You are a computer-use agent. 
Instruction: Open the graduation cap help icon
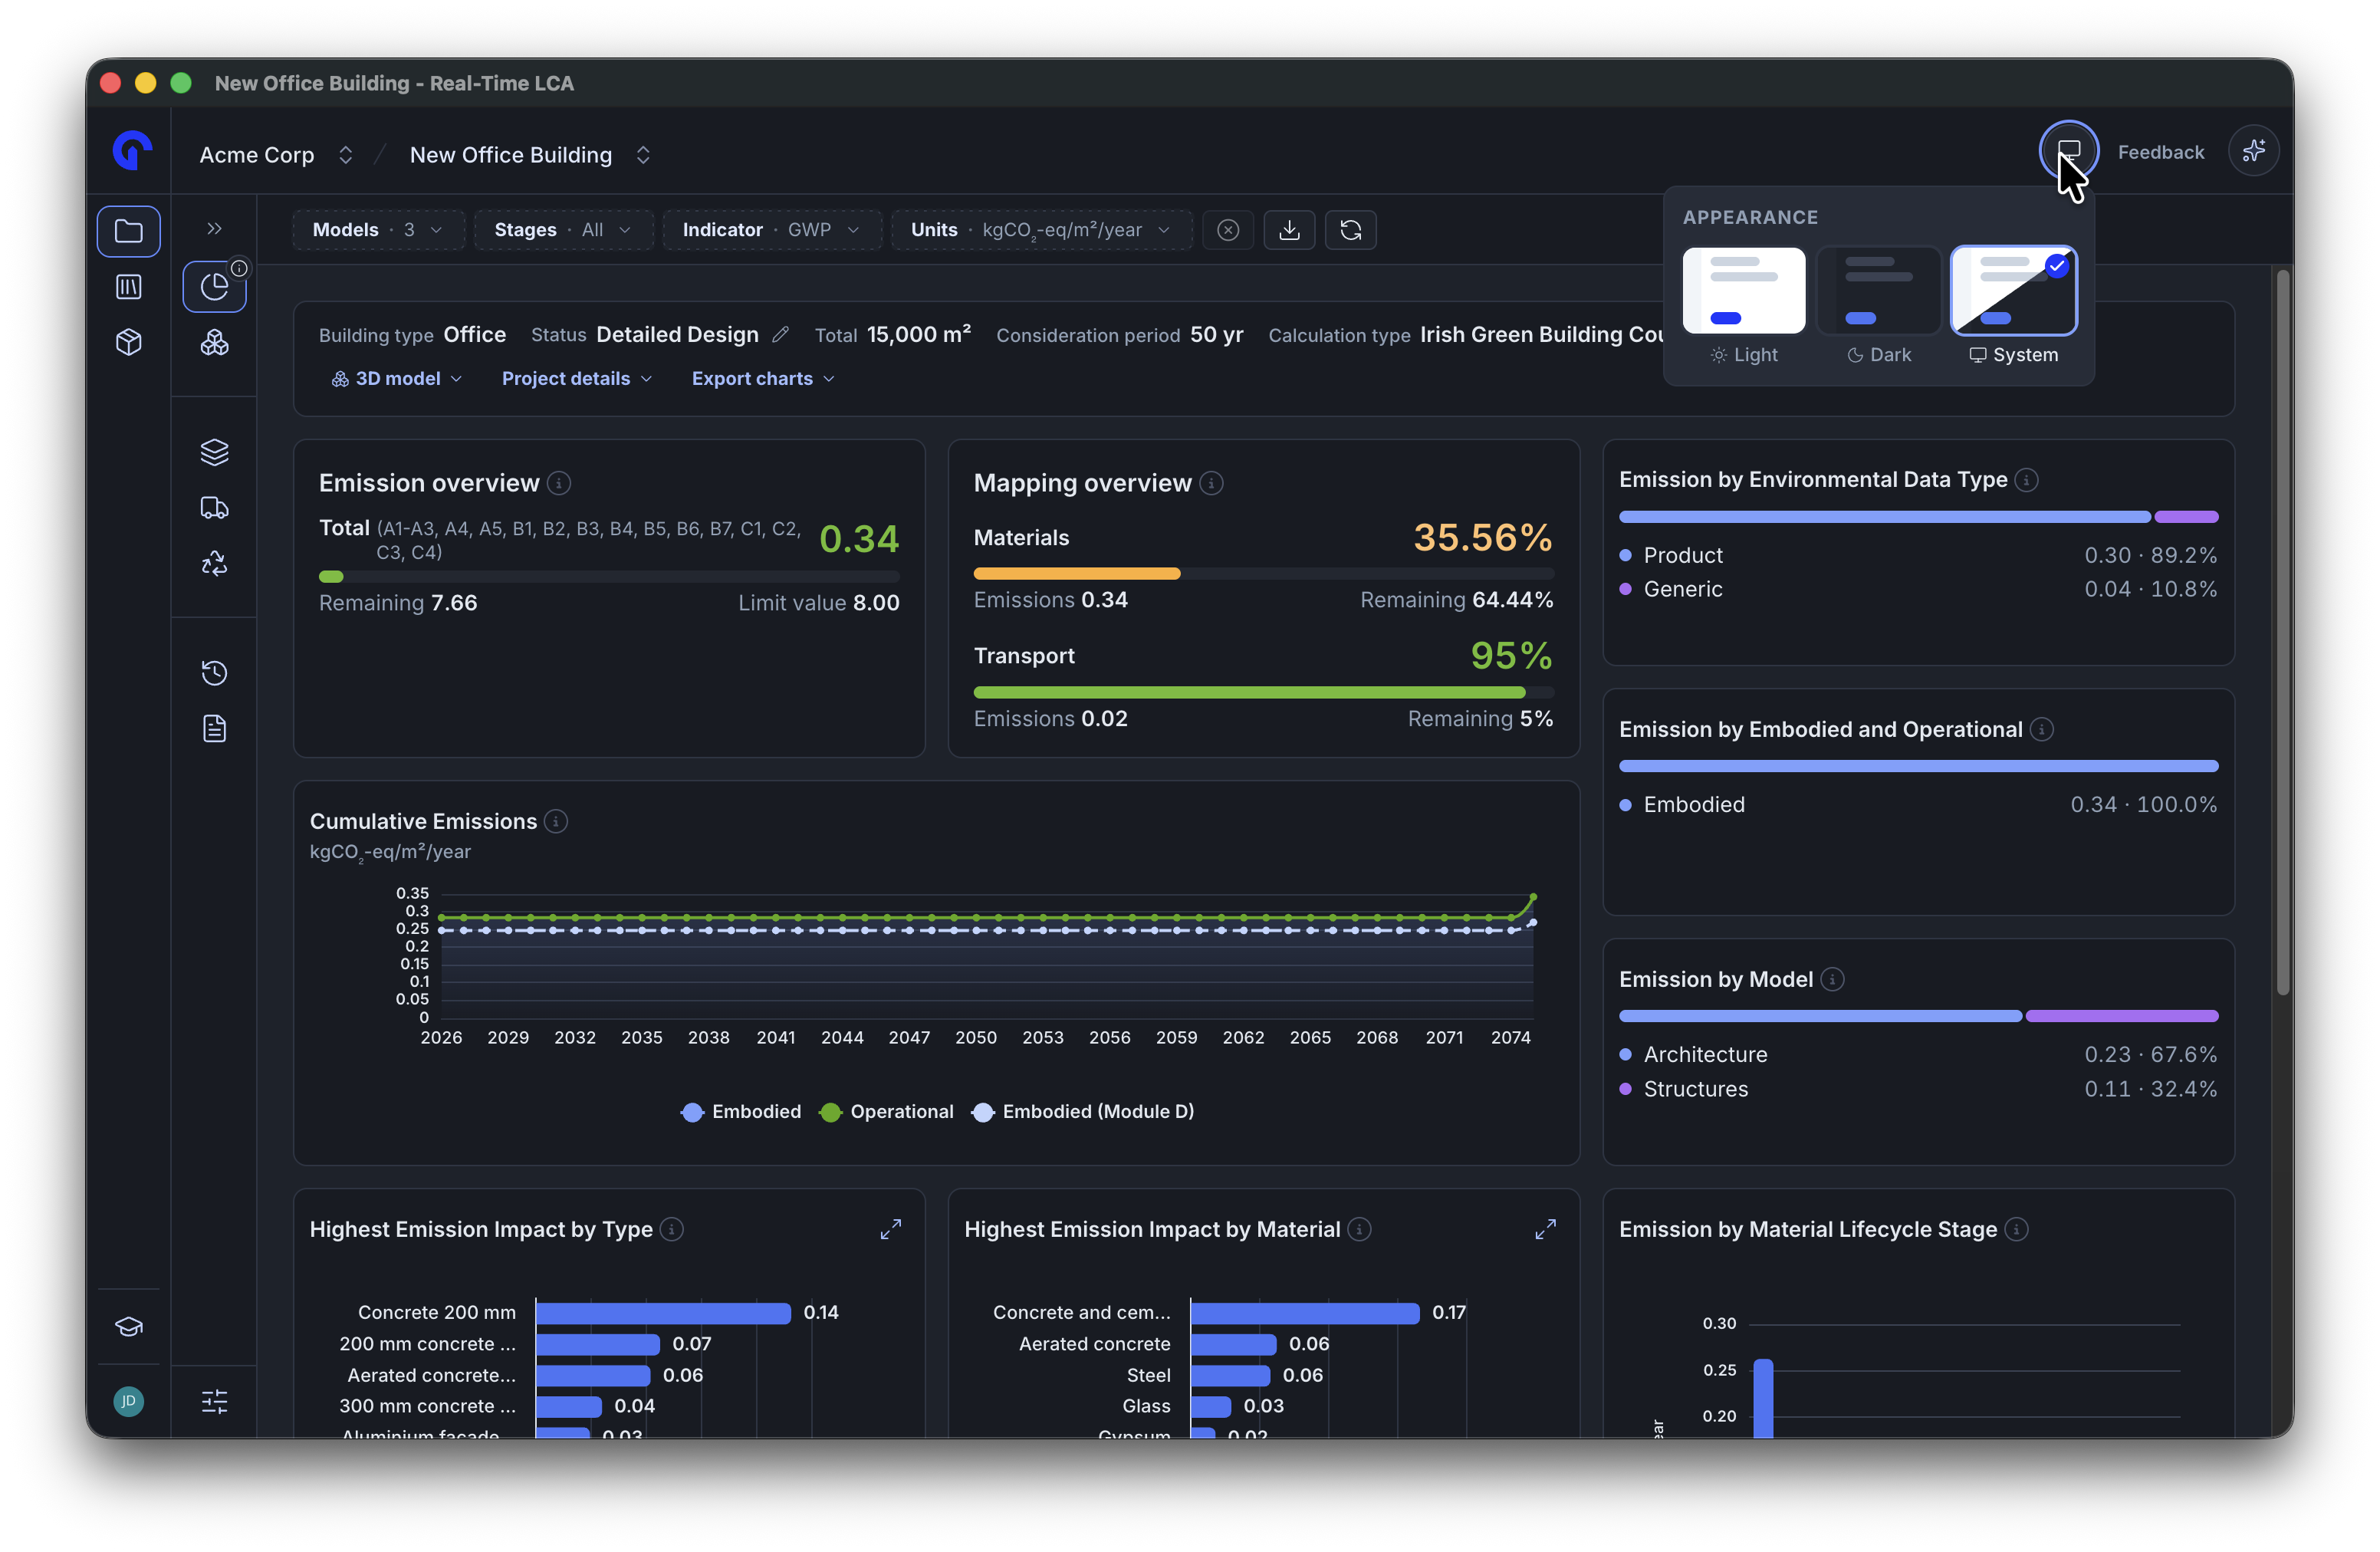point(129,1327)
